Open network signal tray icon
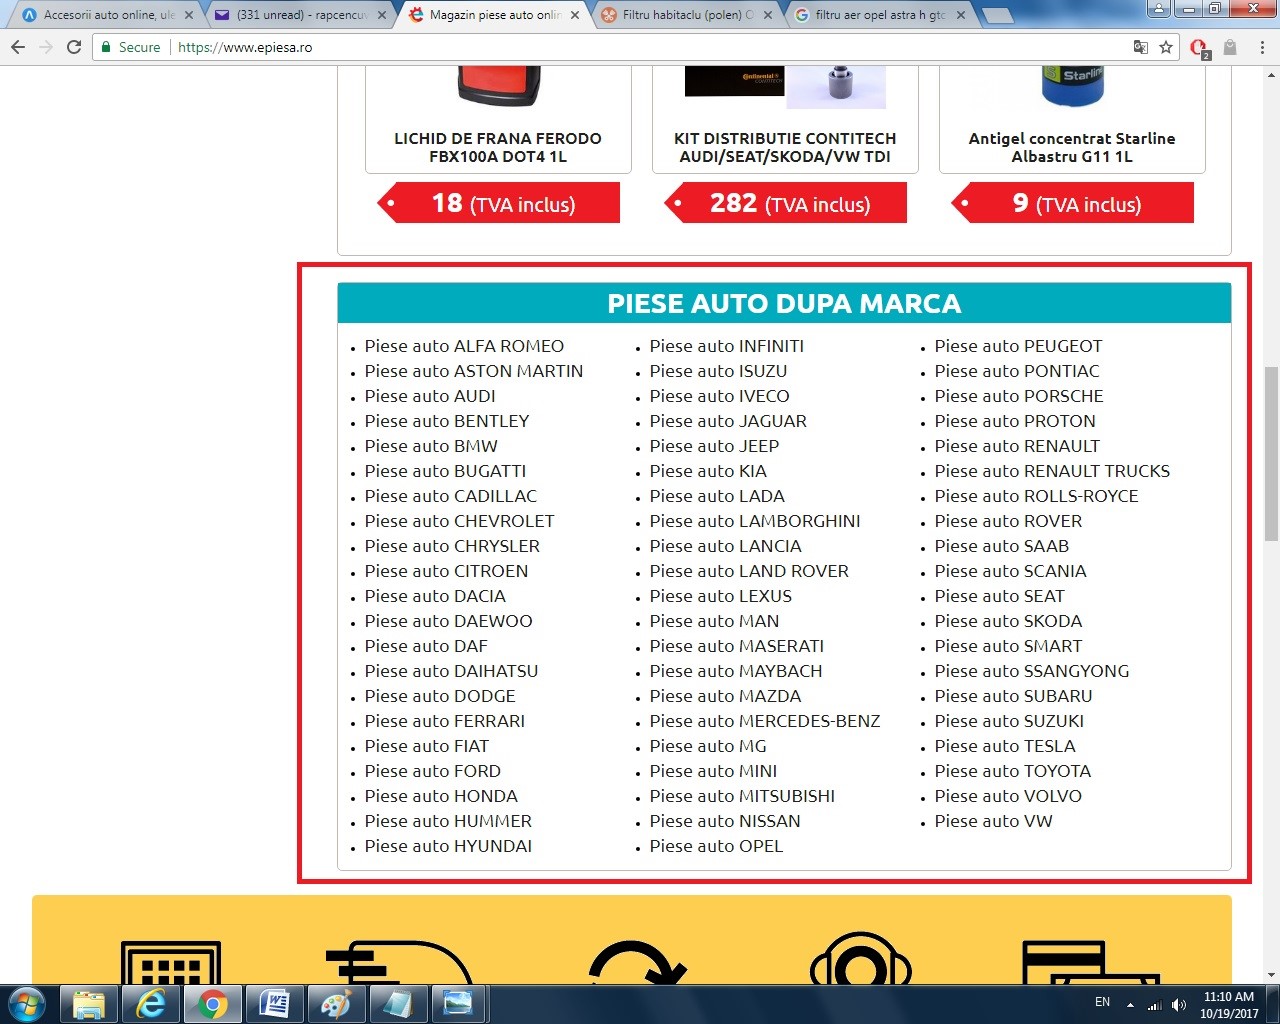This screenshot has height=1024, width=1280. [1155, 1004]
